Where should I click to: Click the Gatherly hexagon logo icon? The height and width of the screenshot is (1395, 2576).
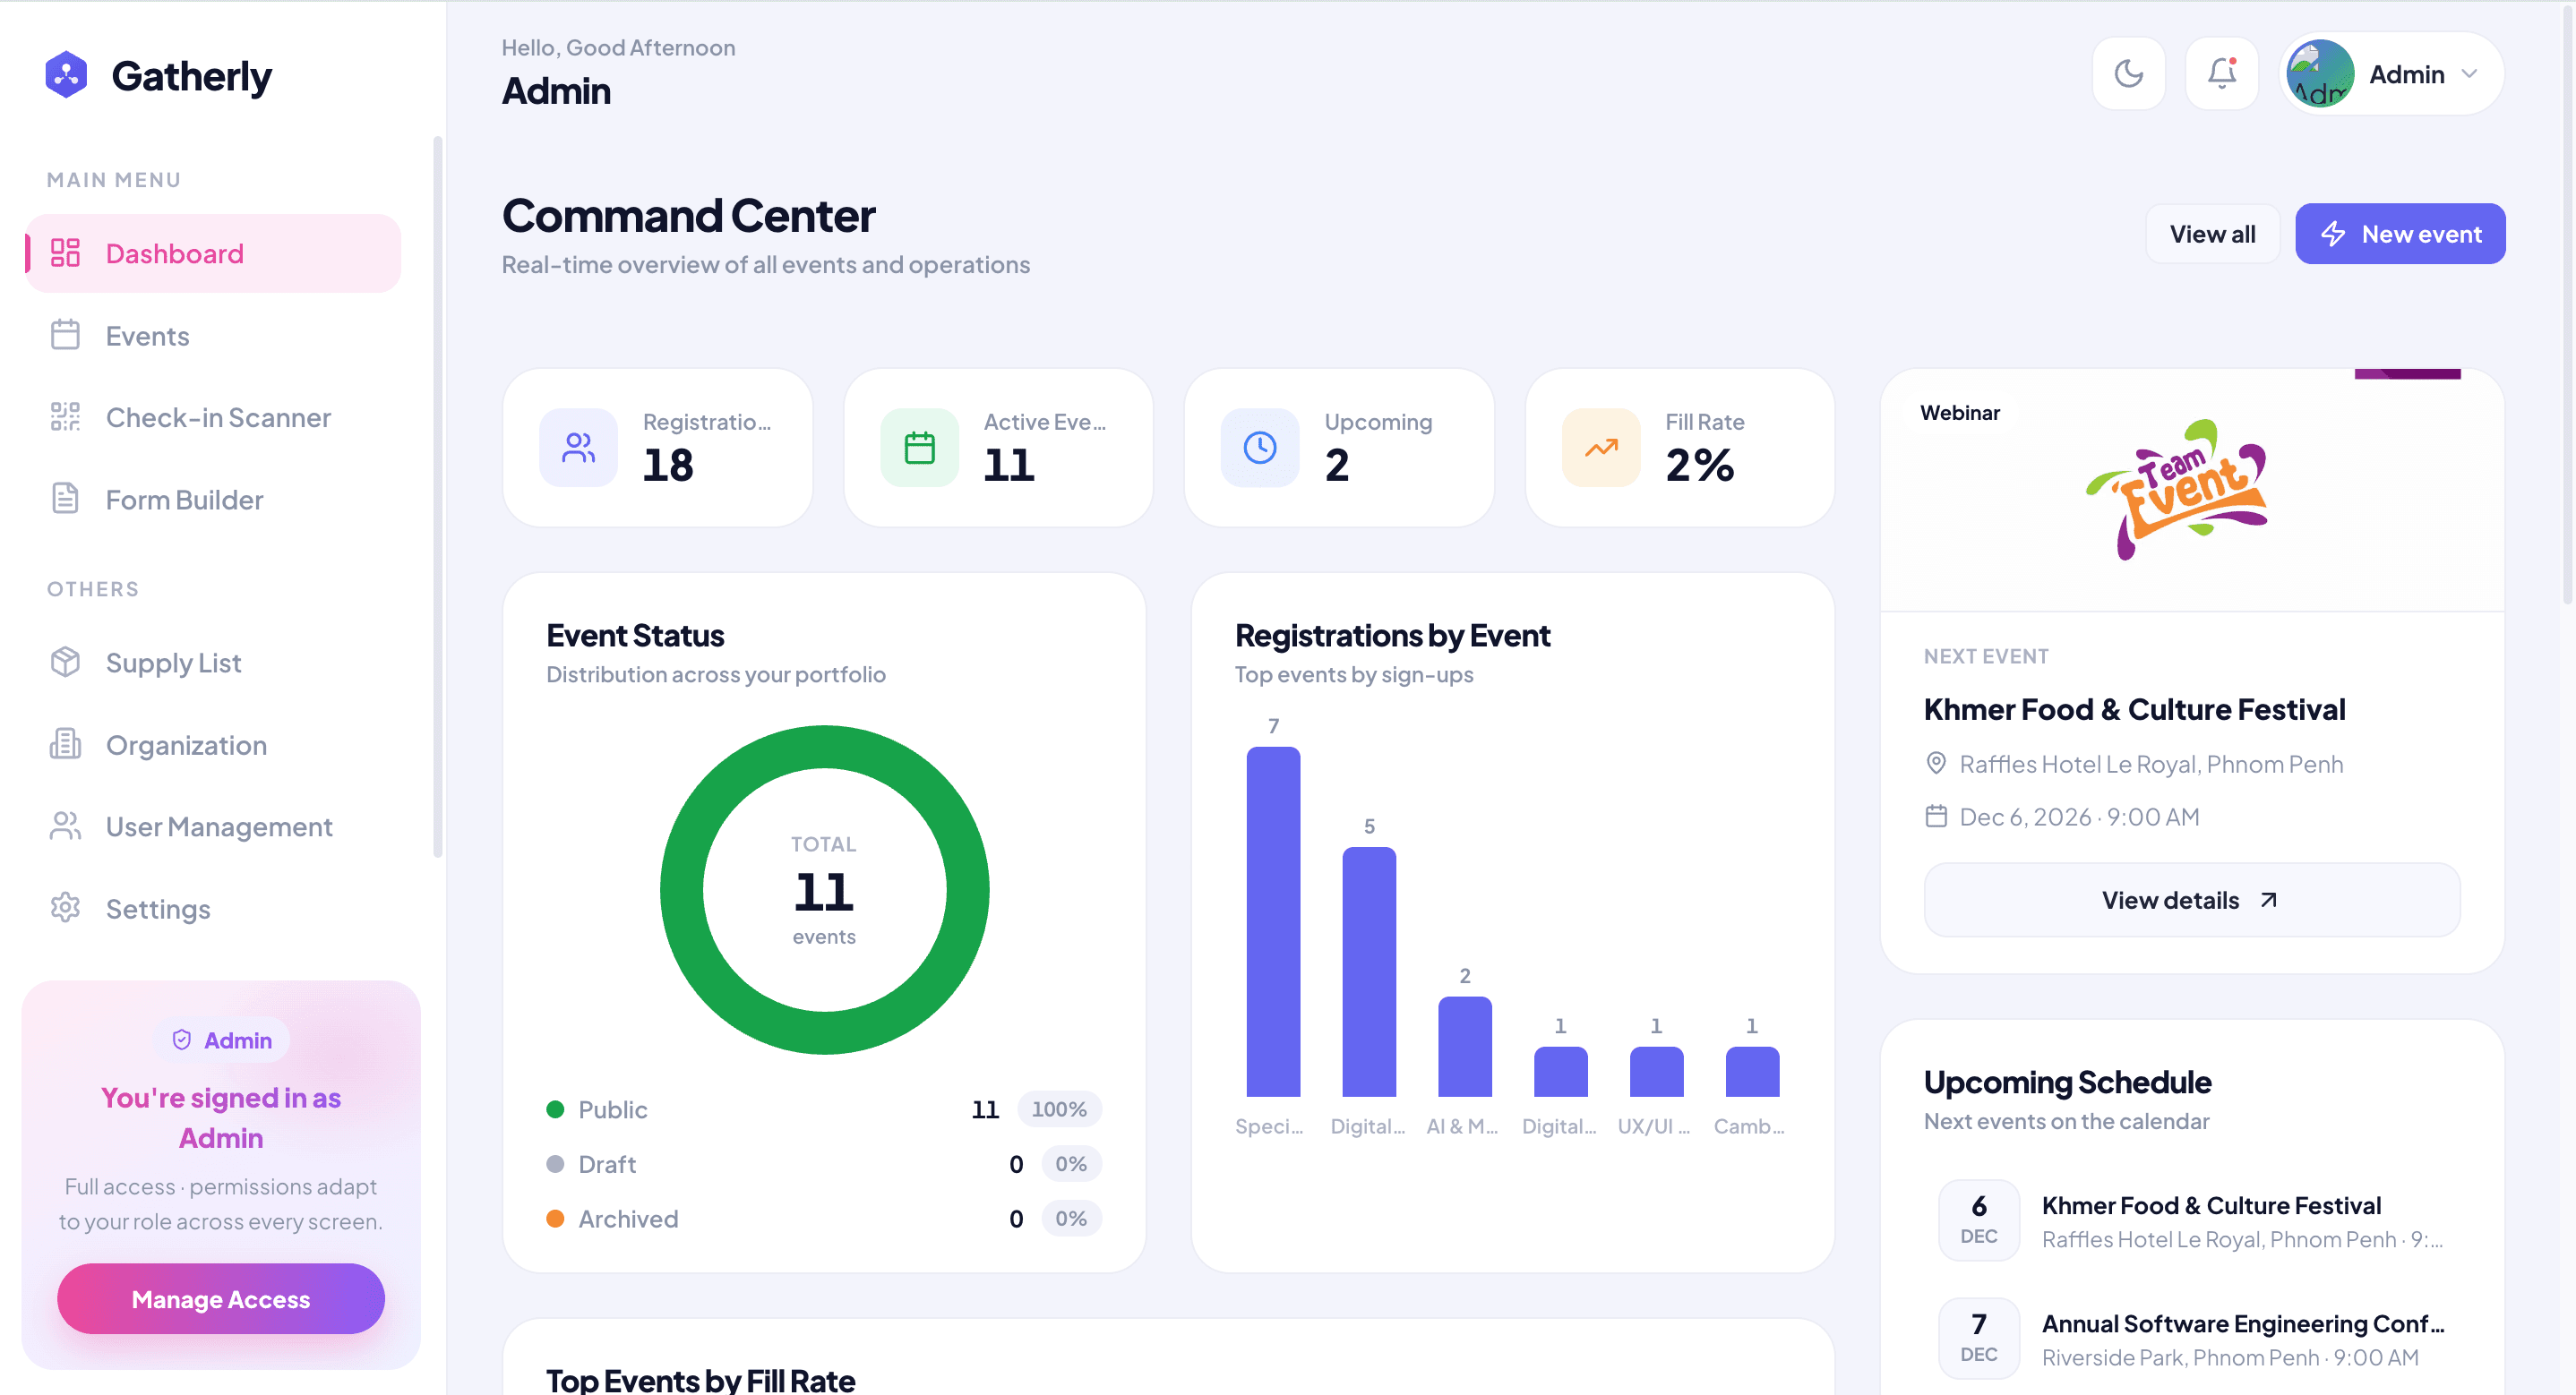pos(66,75)
